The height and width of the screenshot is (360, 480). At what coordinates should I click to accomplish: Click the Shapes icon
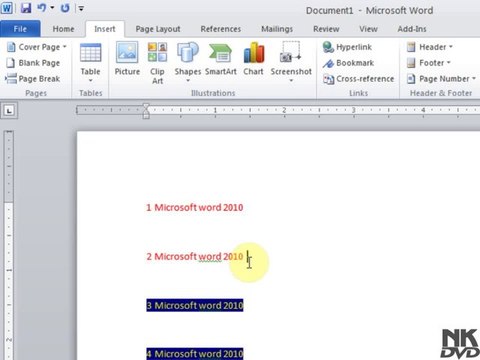coord(188,53)
